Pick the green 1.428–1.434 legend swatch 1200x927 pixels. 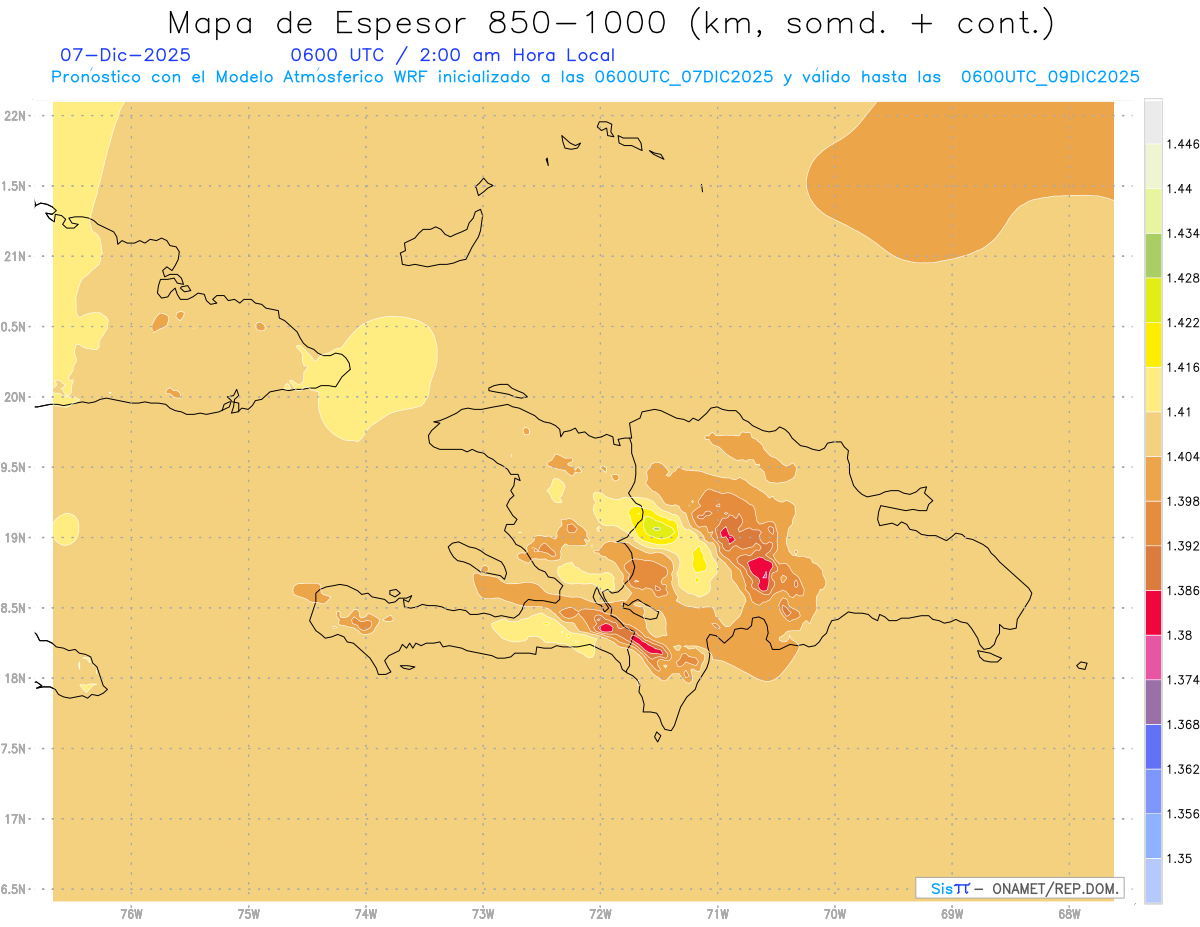click(1153, 255)
